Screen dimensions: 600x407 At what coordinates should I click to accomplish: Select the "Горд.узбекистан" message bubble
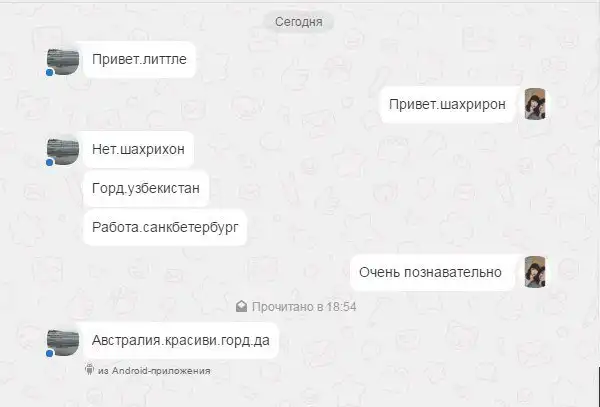pos(146,189)
